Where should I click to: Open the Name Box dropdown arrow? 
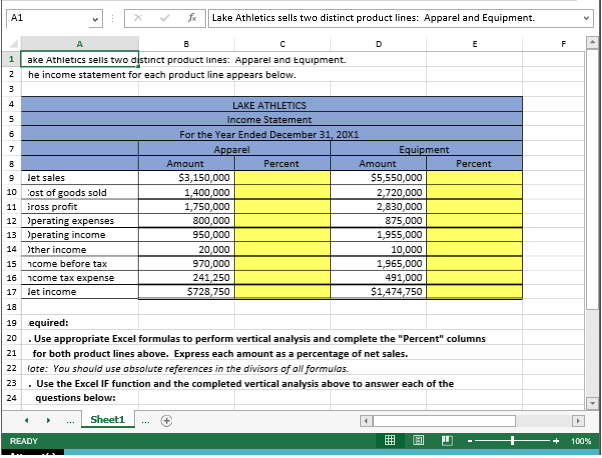[x=96, y=19]
